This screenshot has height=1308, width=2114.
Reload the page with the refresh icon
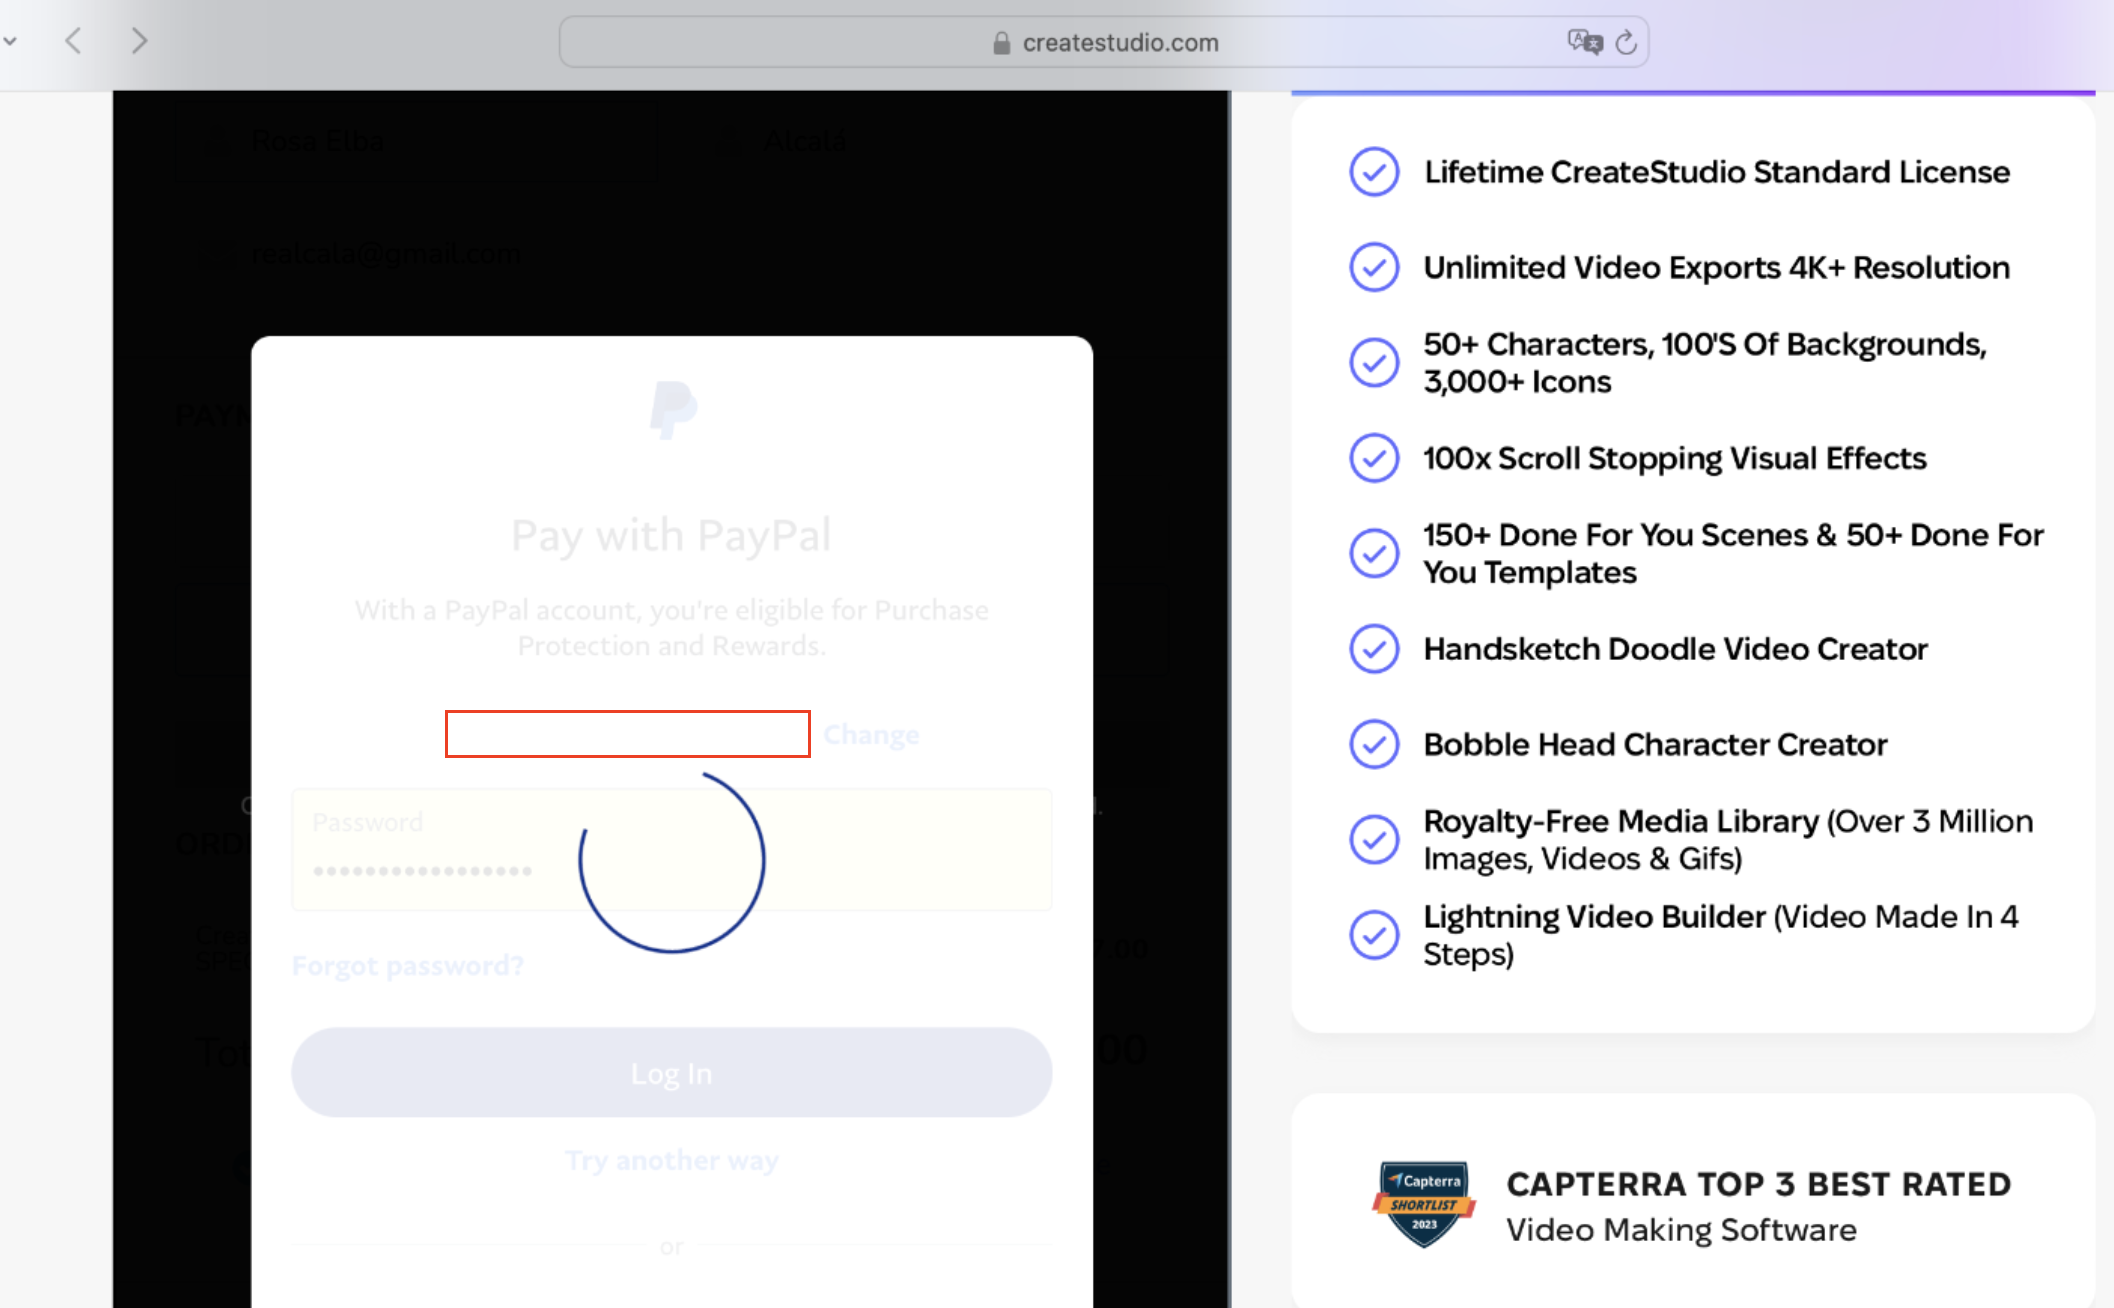pyautogui.click(x=1626, y=42)
